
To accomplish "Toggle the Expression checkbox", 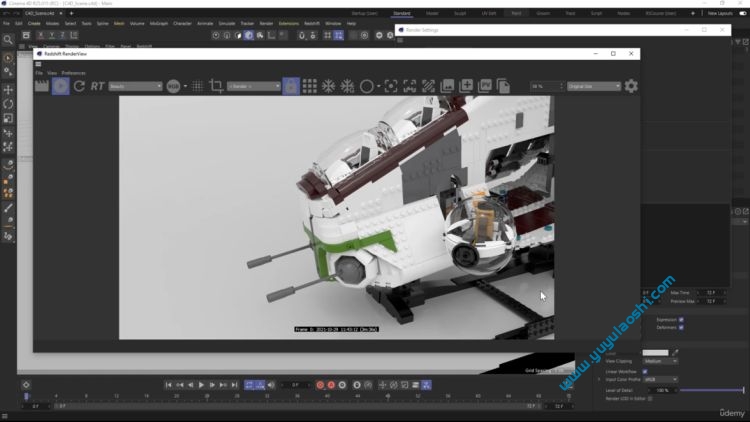I will pyautogui.click(x=681, y=320).
